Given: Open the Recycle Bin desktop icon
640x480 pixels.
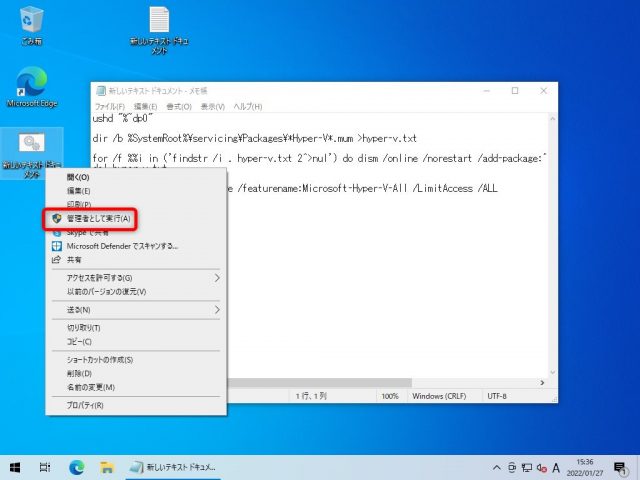Looking at the screenshot, I should (x=31, y=22).
